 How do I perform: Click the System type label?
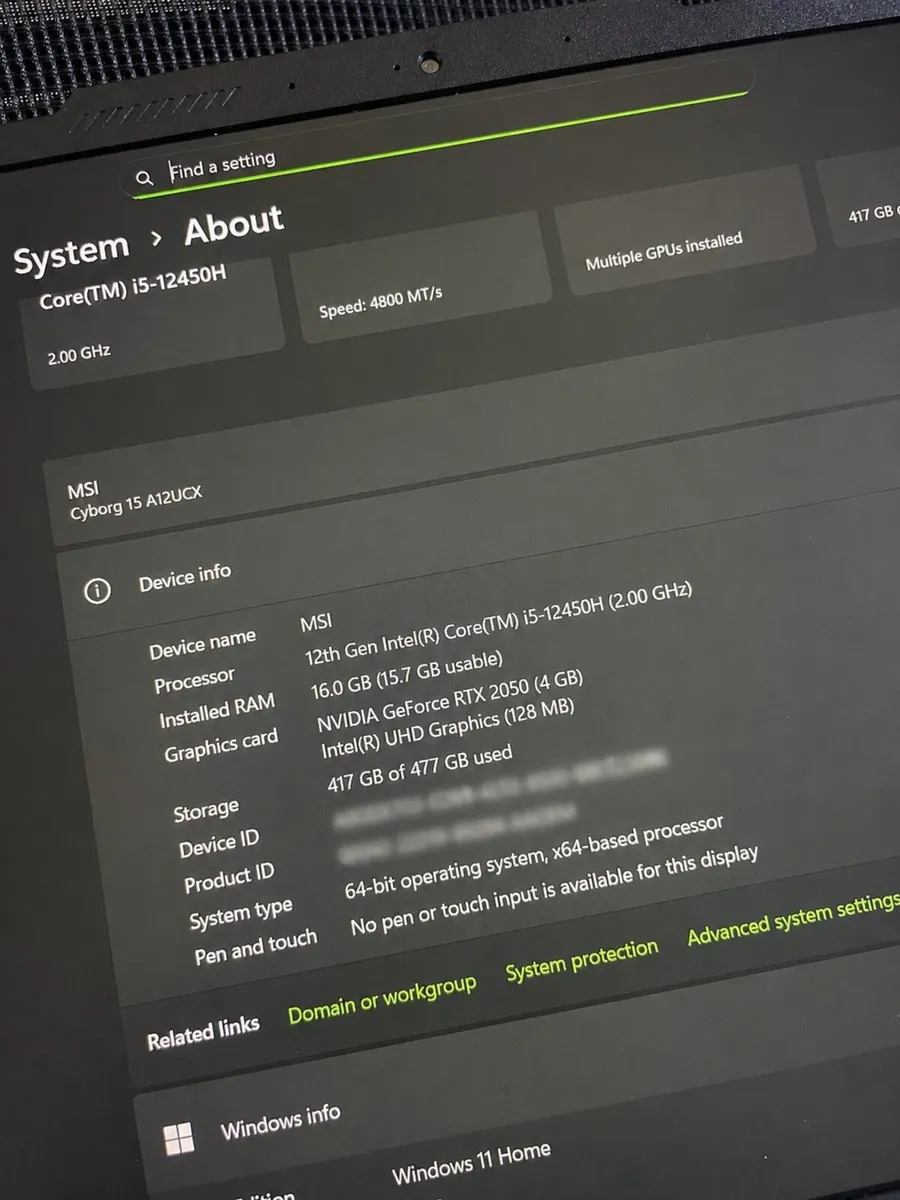(x=241, y=913)
